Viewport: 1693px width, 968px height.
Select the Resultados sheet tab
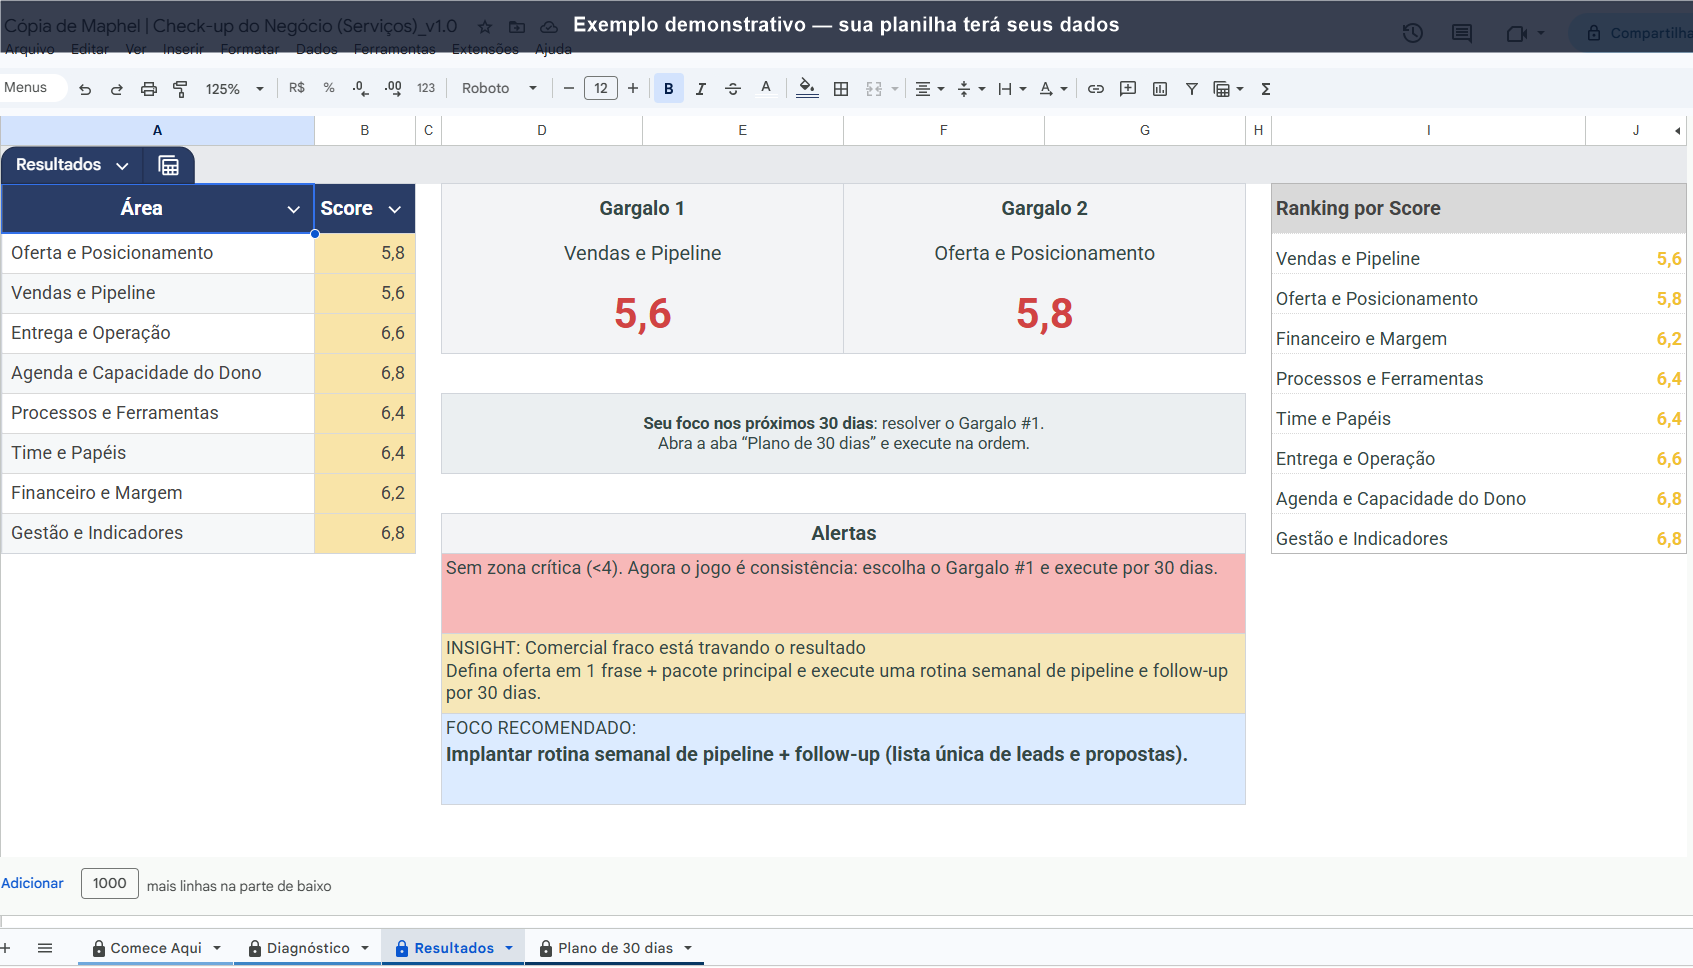click(x=453, y=948)
